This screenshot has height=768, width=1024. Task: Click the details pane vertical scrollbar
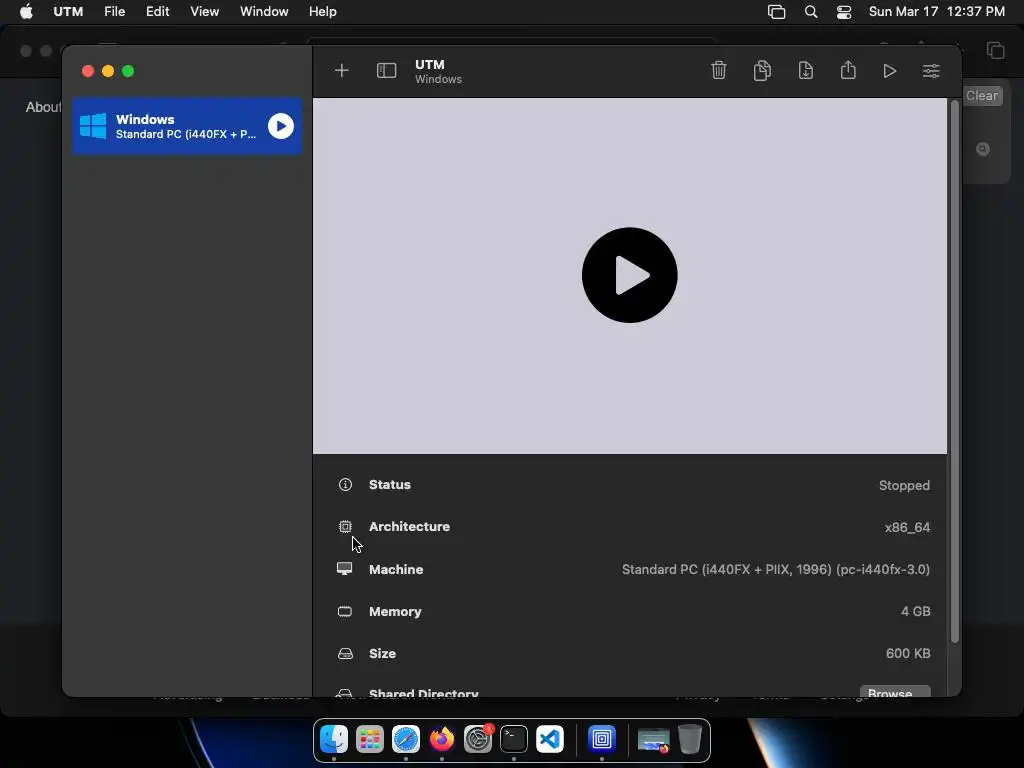pyautogui.click(x=955, y=371)
